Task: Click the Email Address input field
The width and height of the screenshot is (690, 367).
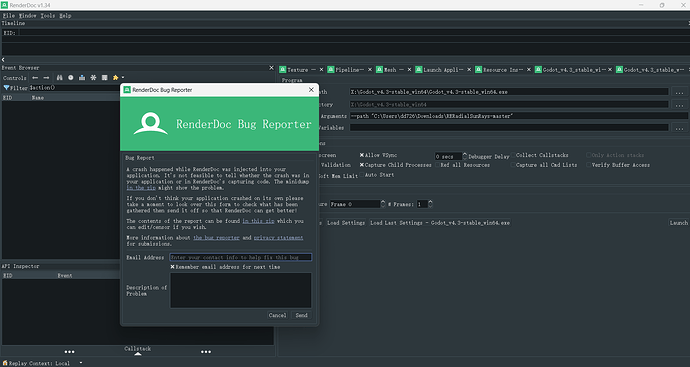Action: (241, 257)
